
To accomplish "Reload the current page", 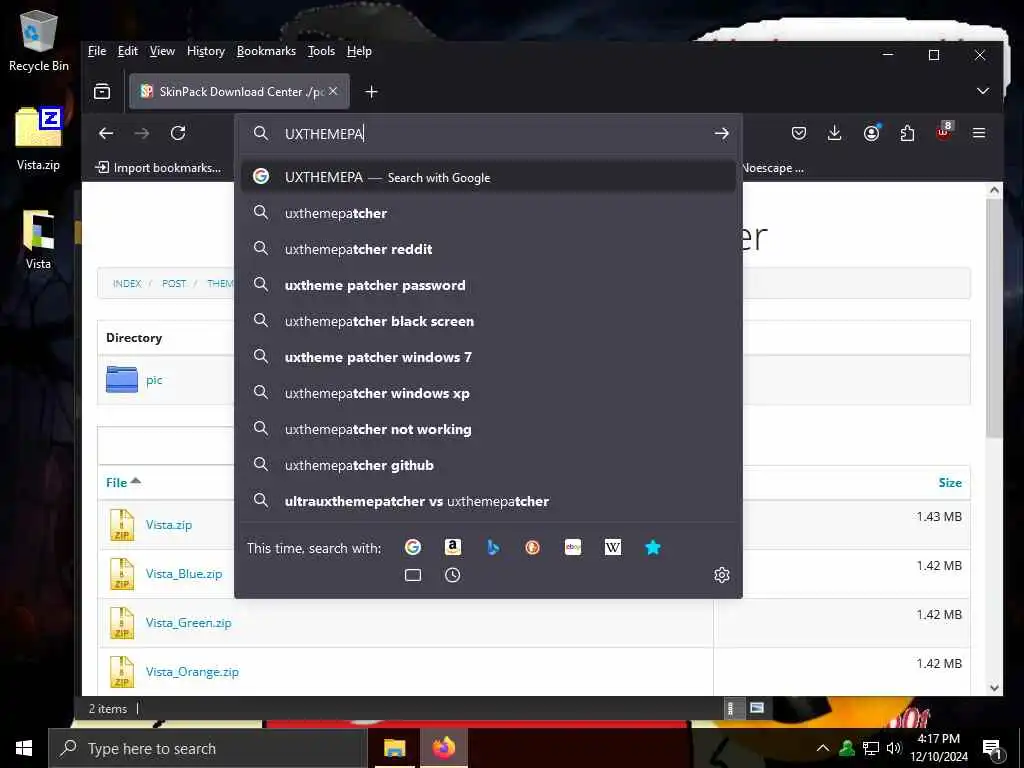I will coord(178,134).
